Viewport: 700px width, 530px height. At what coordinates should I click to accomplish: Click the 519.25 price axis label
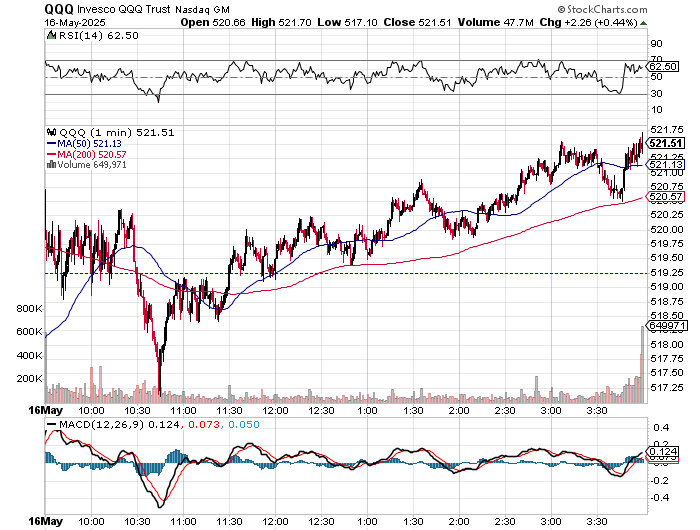click(x=667, y=272)
